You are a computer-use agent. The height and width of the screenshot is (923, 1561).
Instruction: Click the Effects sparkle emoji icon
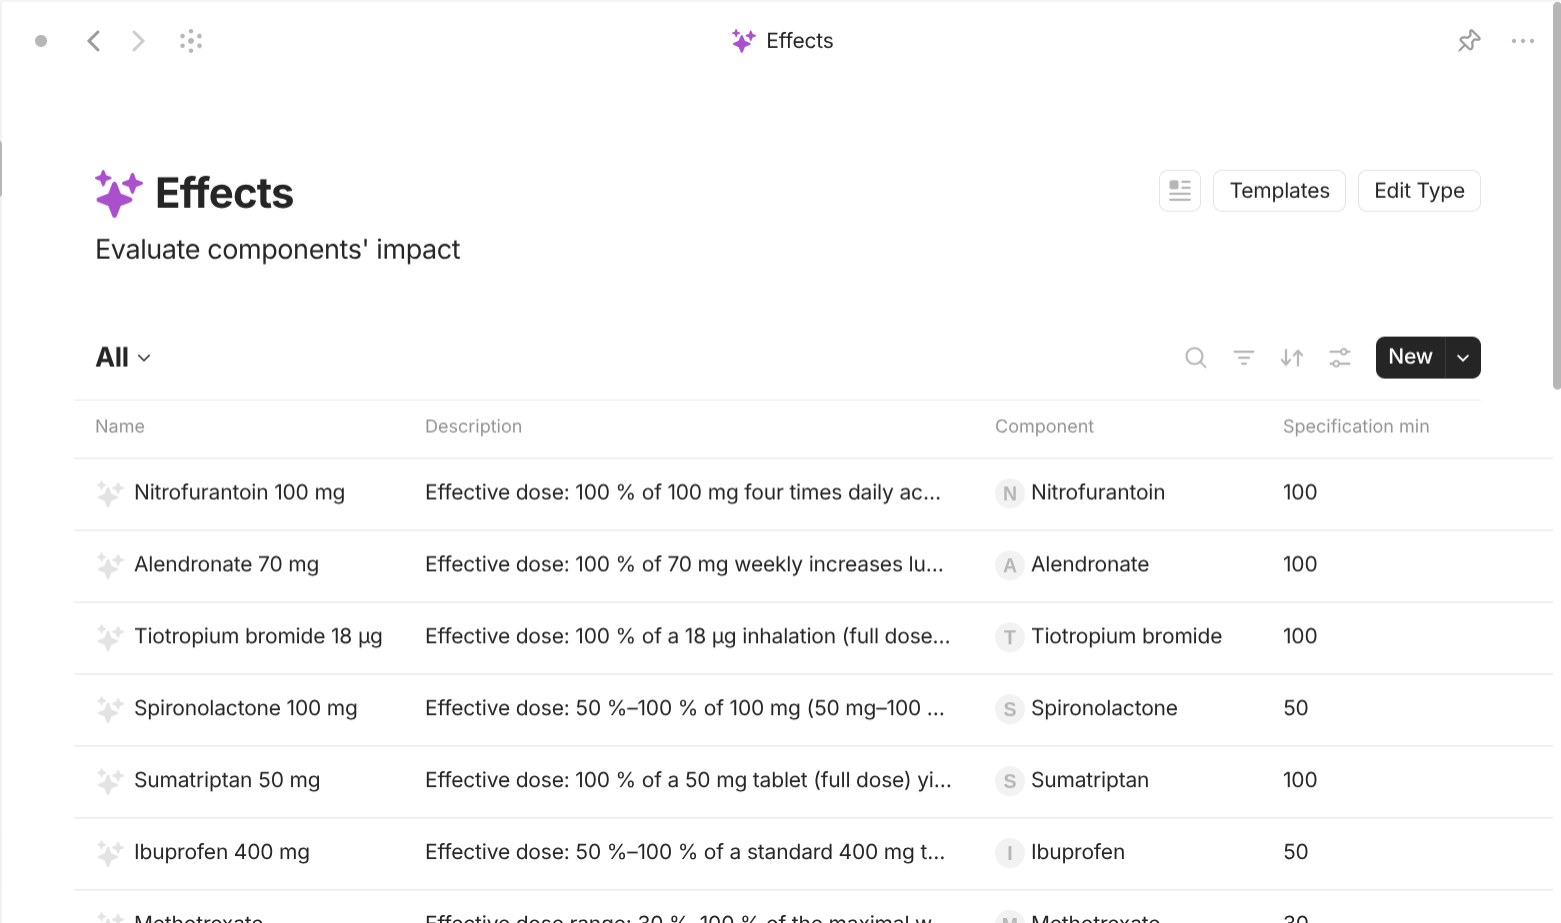click(x=117, y=192)
